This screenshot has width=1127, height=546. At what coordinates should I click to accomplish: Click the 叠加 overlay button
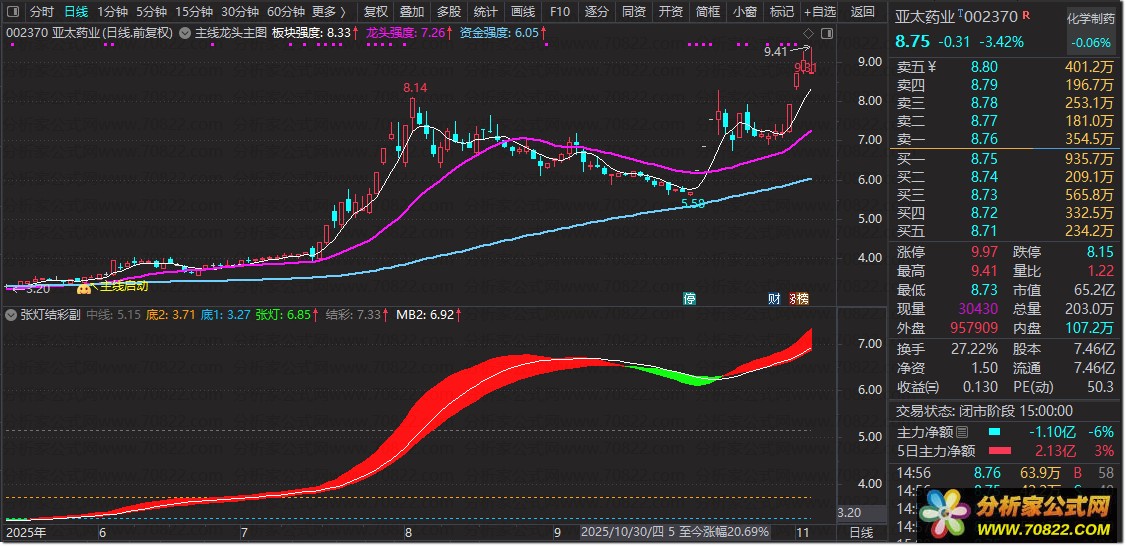point(412,11)
